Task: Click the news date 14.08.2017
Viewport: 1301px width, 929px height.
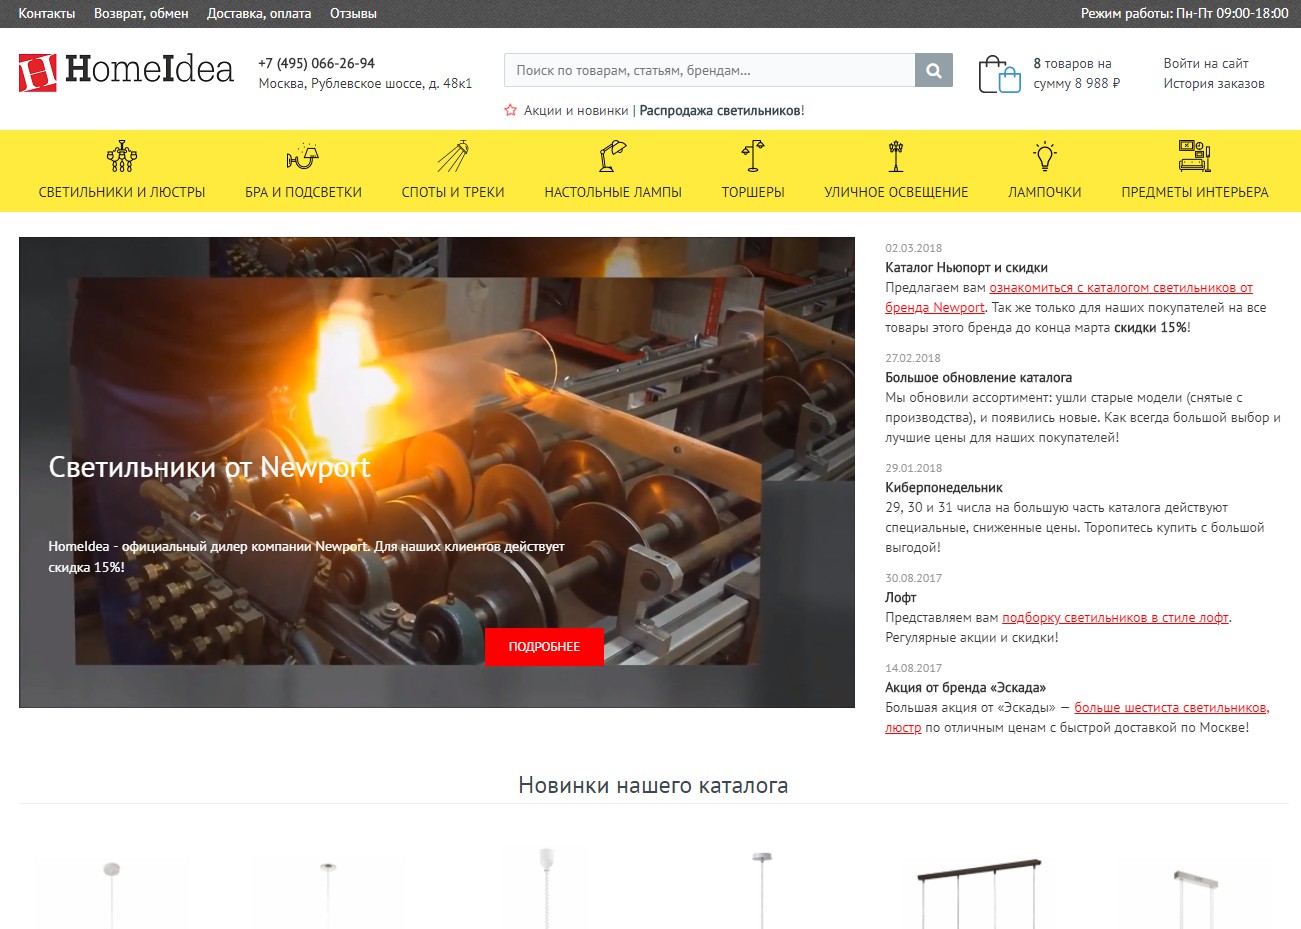Action: coord(914,668)
